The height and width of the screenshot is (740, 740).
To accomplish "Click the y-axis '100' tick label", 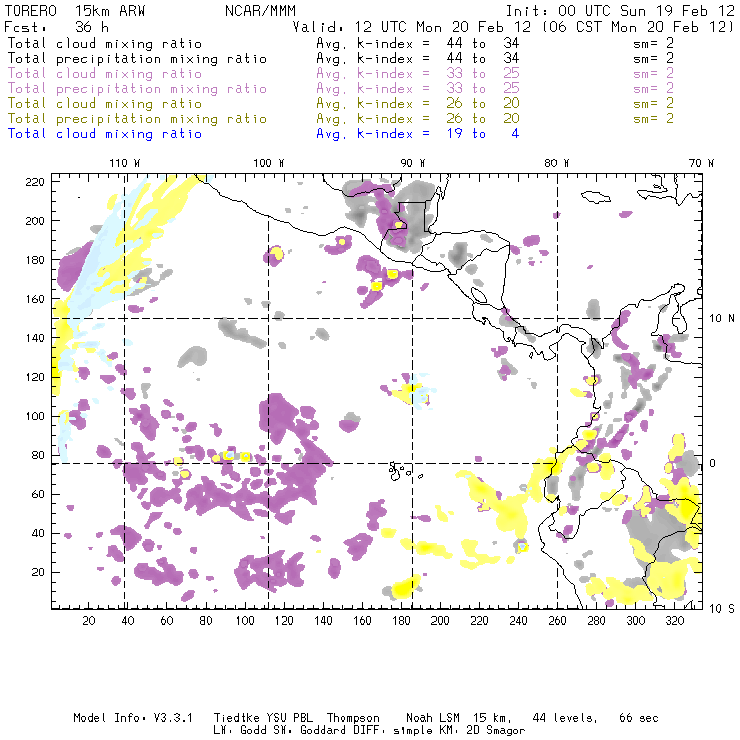I will tap(35, 416).
